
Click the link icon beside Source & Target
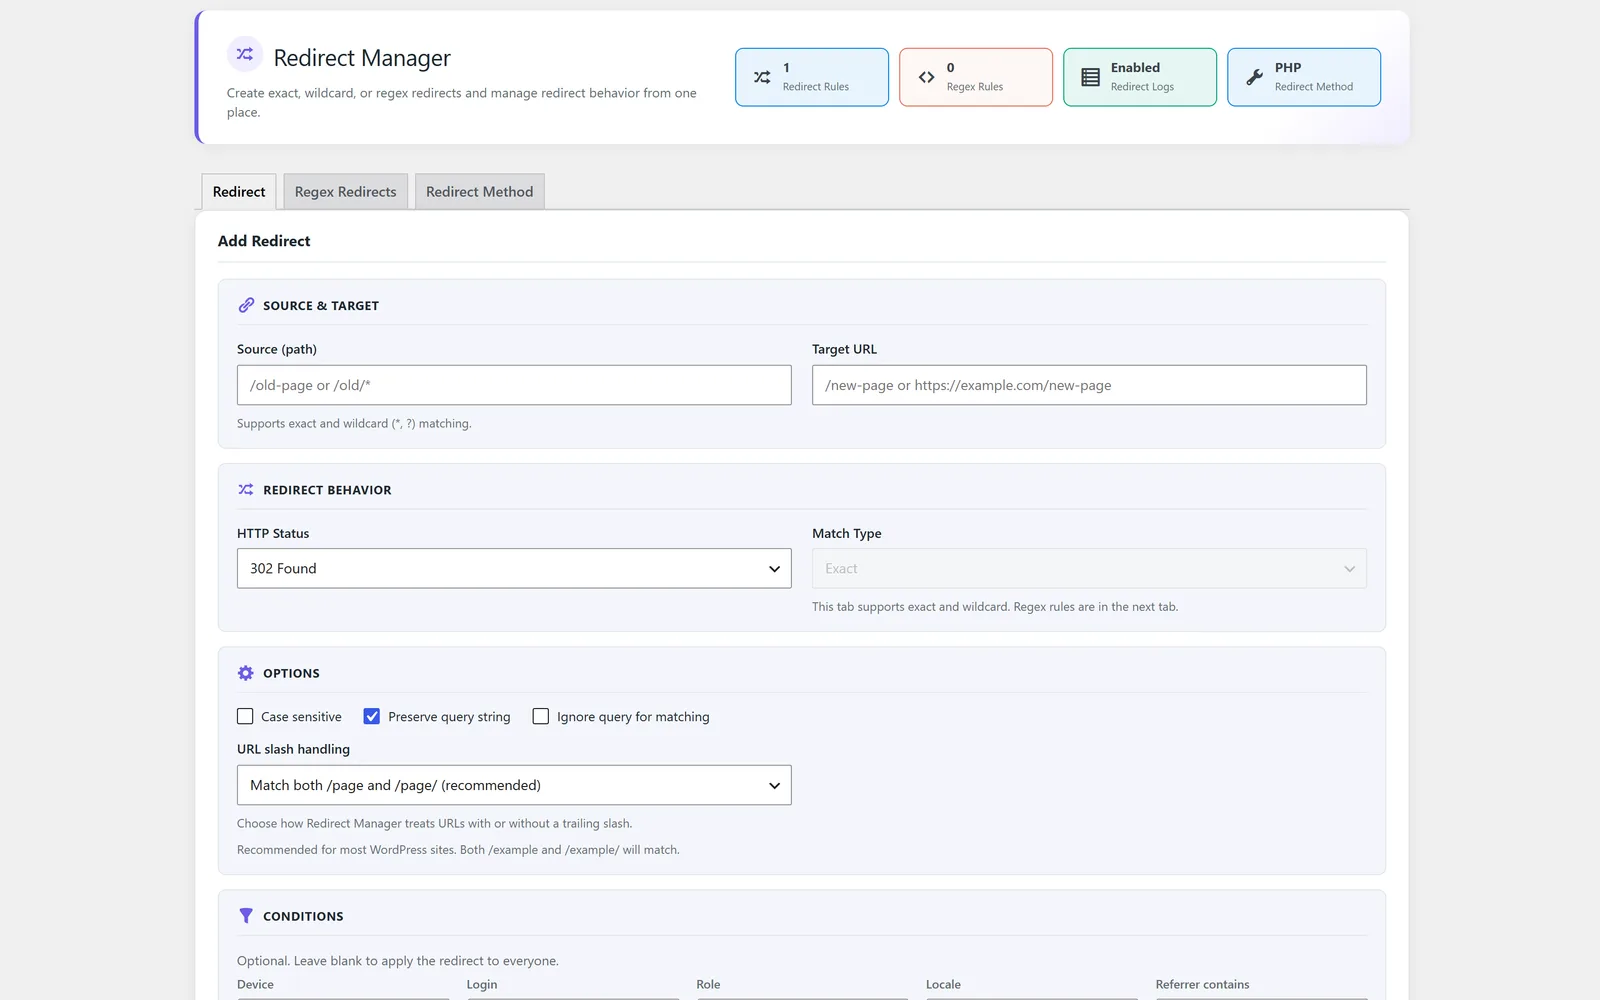[x=246, y=305]
